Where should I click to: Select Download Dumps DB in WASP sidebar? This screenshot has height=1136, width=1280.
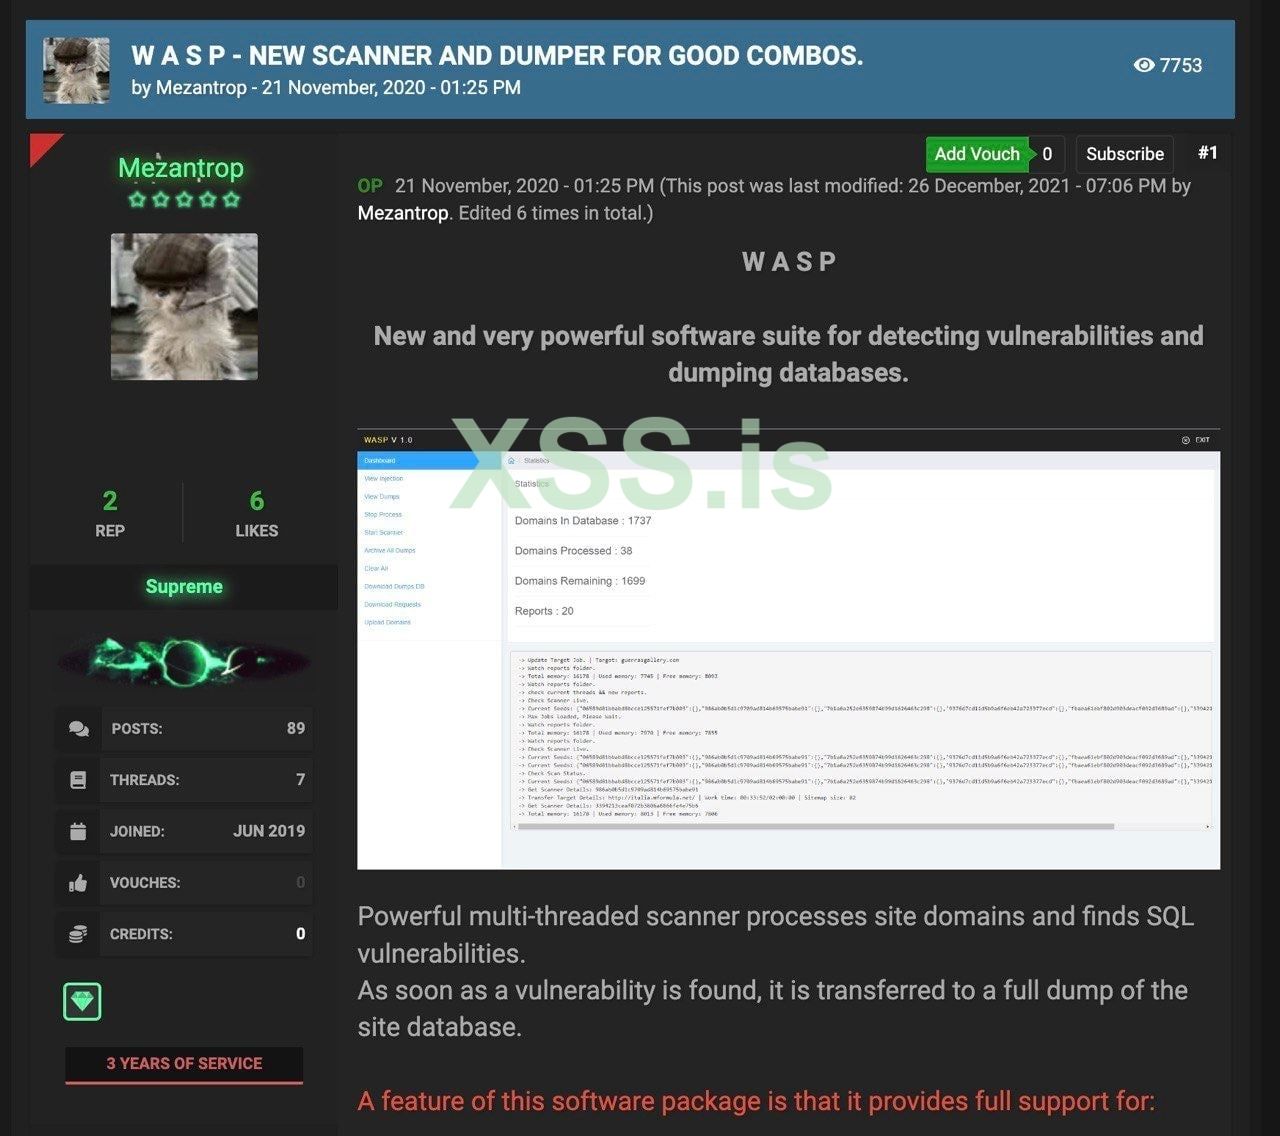394,587
